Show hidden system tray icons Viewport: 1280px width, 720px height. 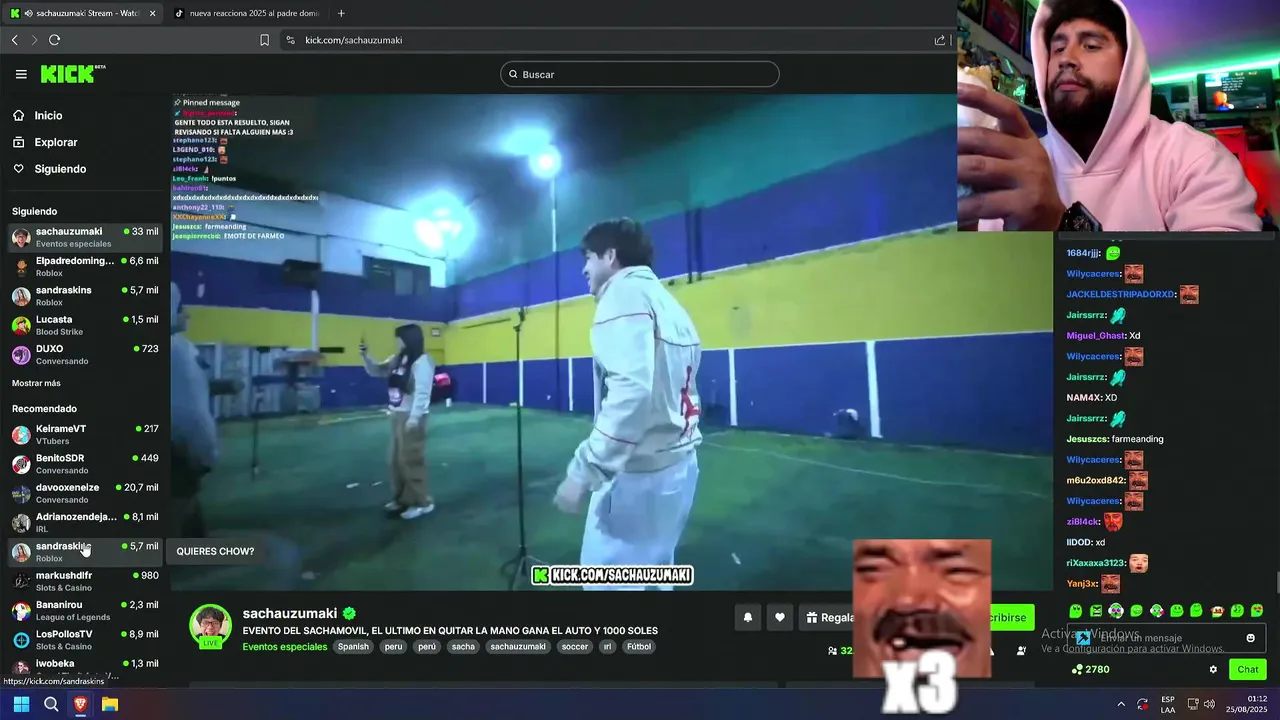point(1120,704)
